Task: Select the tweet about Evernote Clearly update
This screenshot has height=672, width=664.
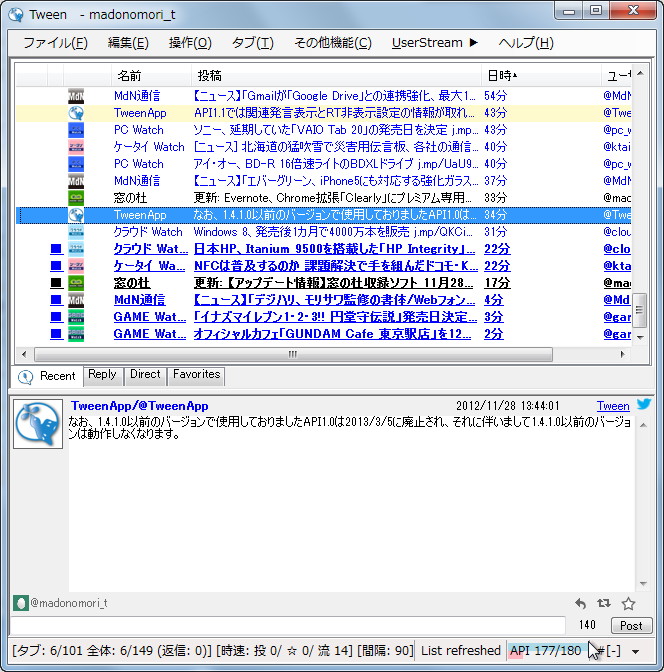Action: (324, 198)
